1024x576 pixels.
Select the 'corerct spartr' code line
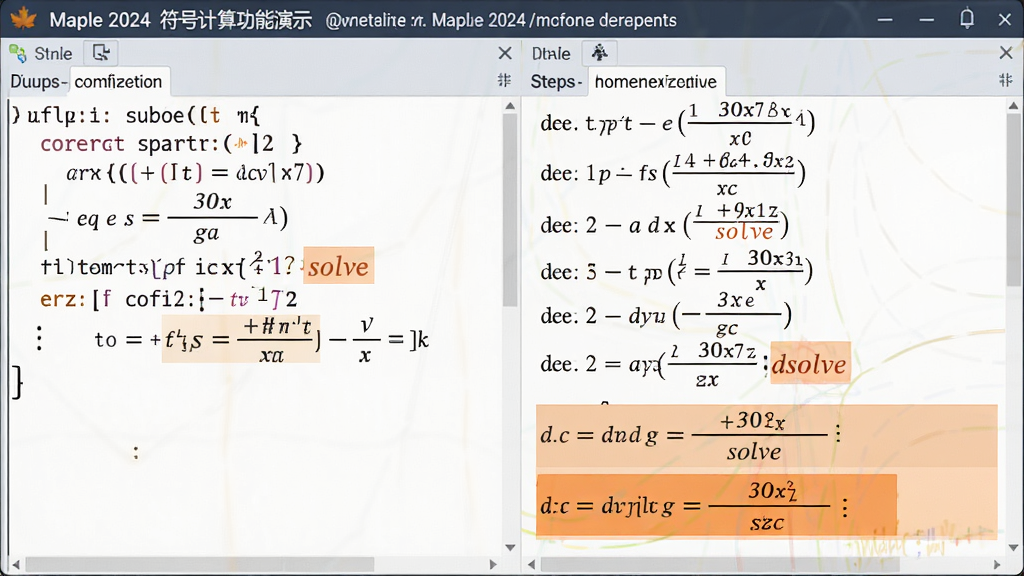171,144
